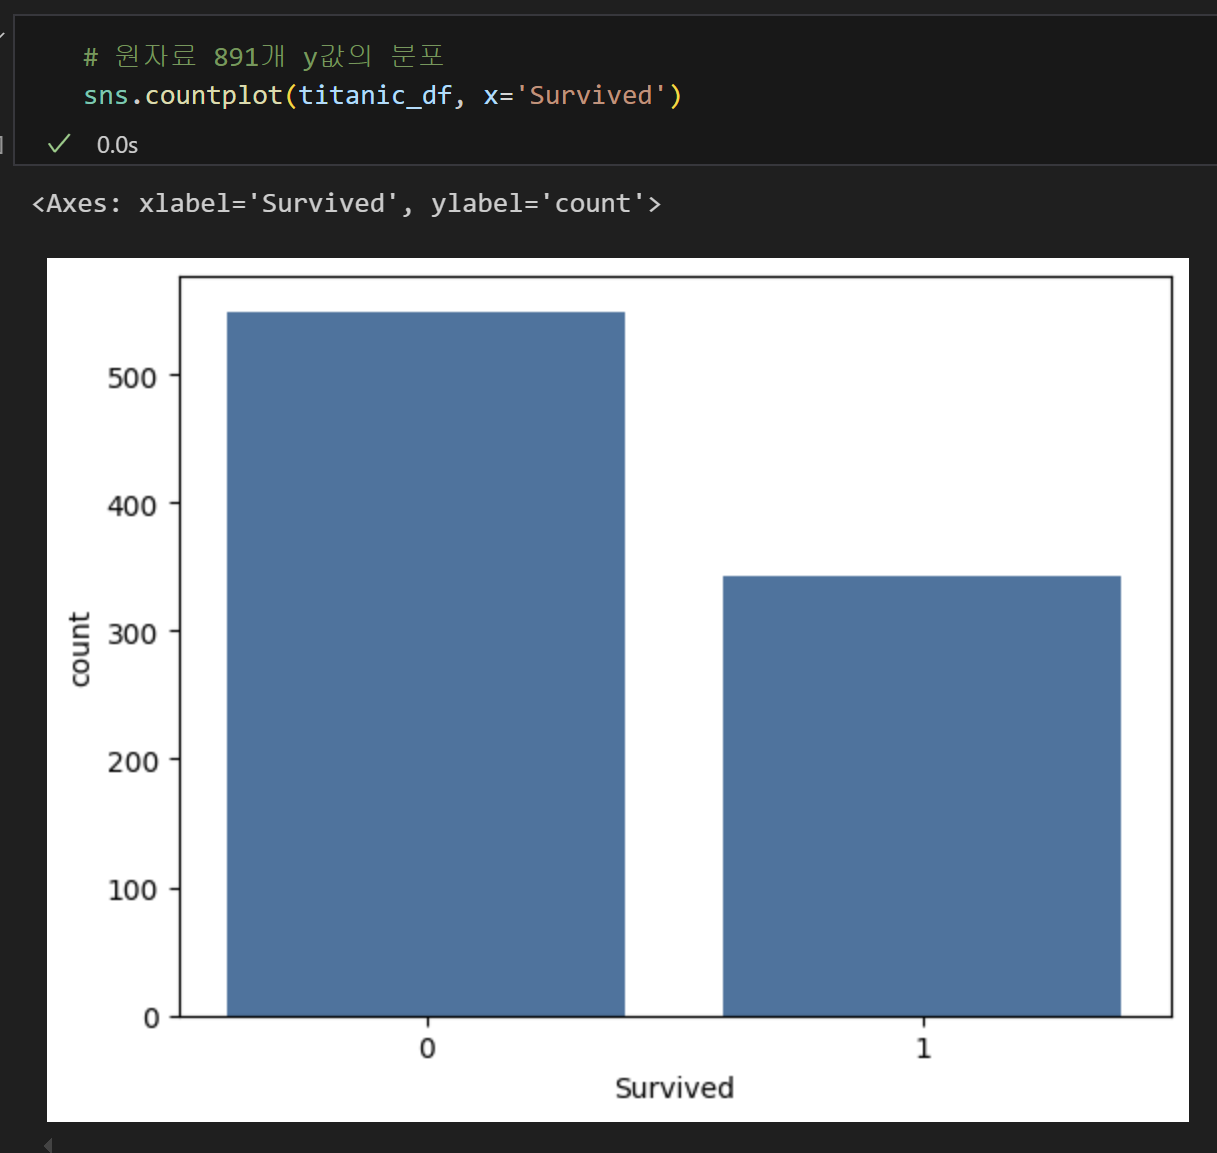Viewport: 1217px width, 1153px height.
Task: Click the Survived x-axis label
Action: pos(674,1088)
